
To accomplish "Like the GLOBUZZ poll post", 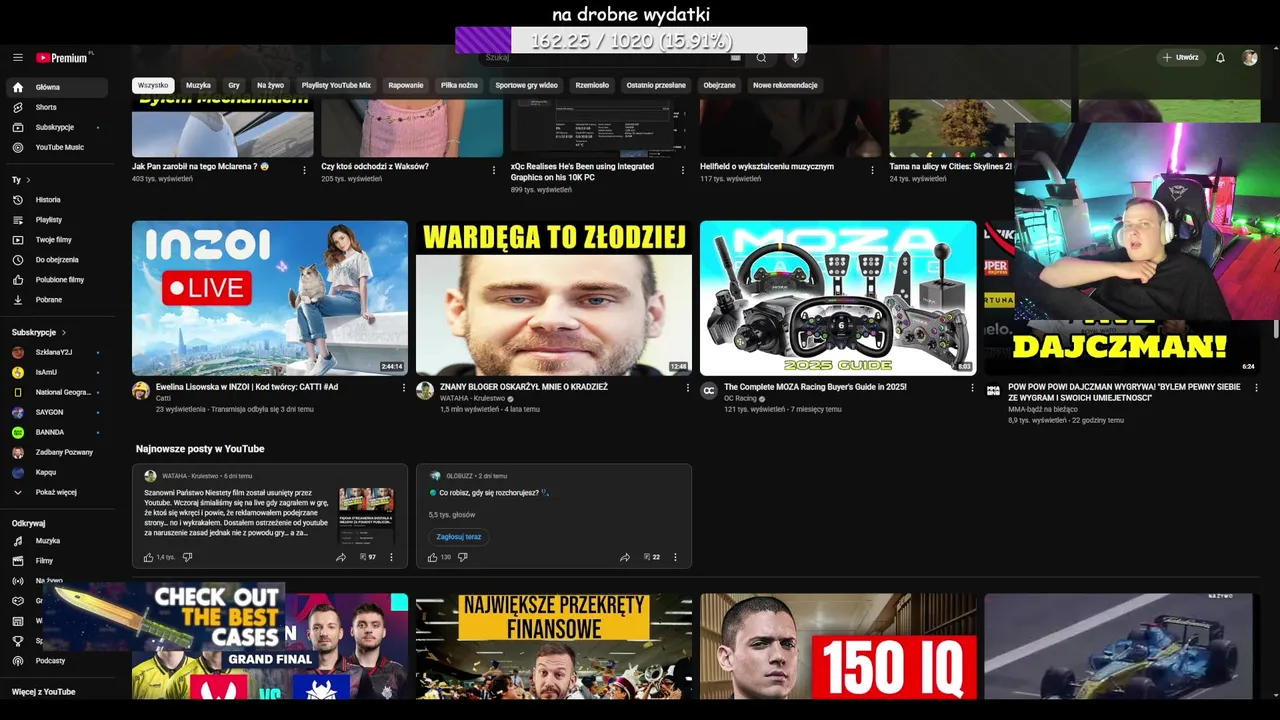I will point(433,557).
